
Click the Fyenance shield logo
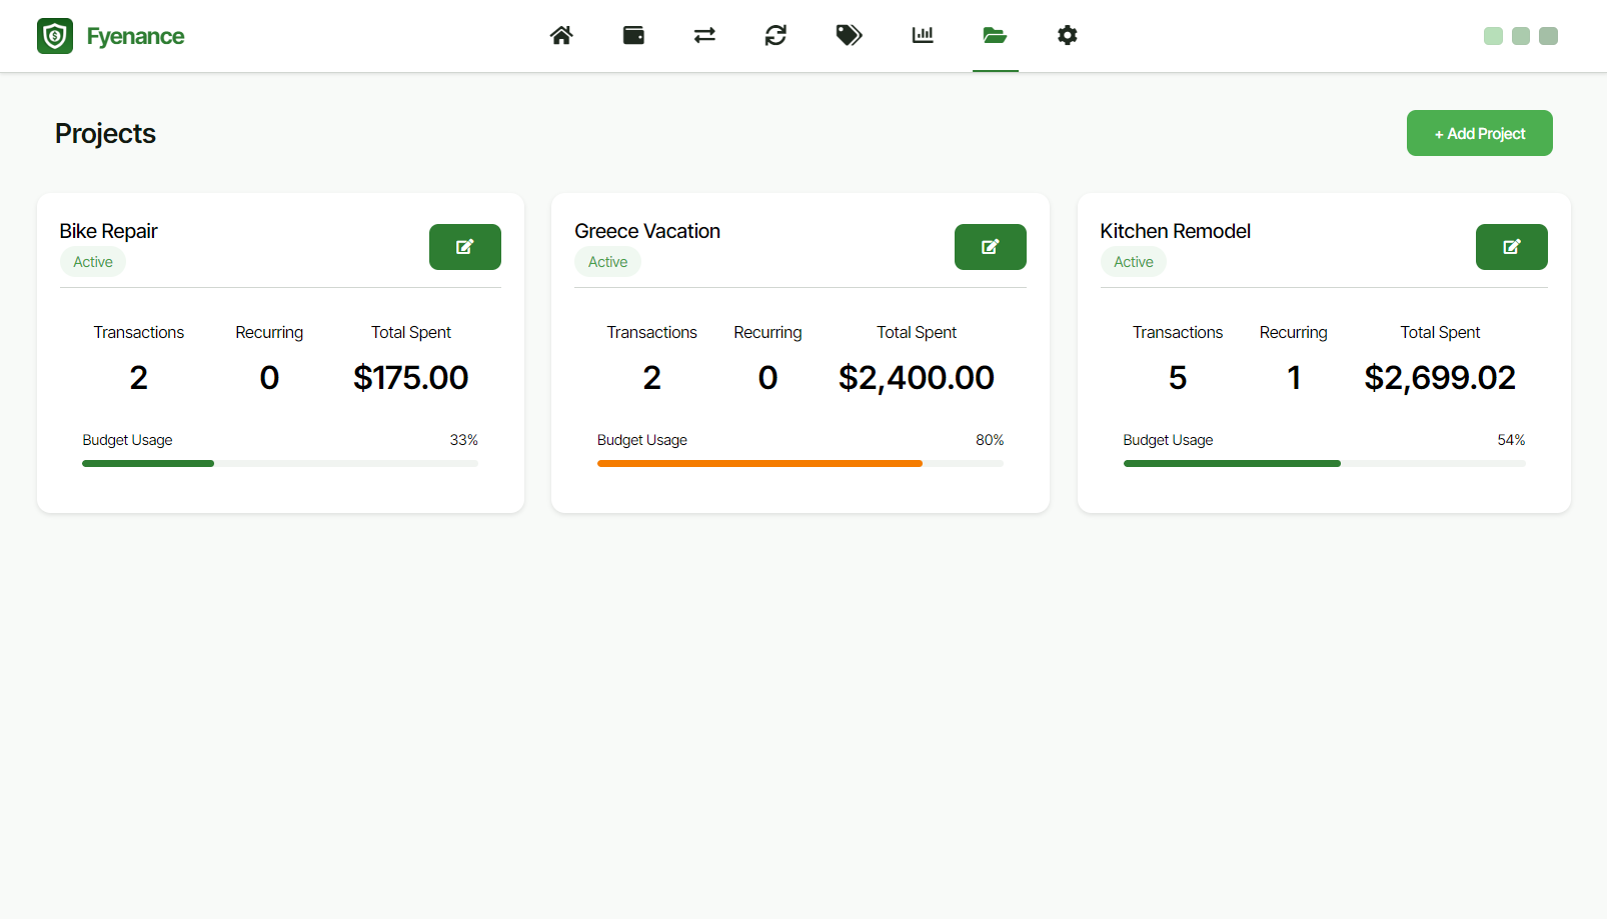pyautogui.click(x=55, y=35)
